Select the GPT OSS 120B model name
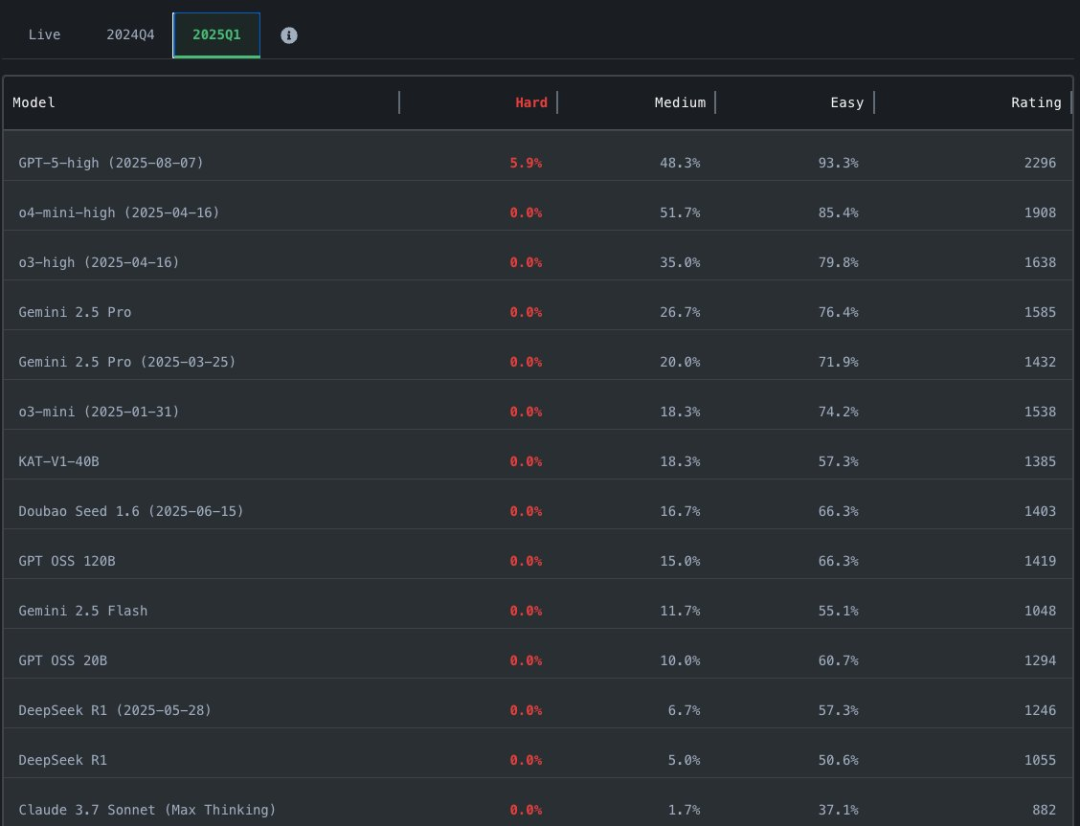The image size is (1080, 826). pyautogui.click(x=67, y=561)
